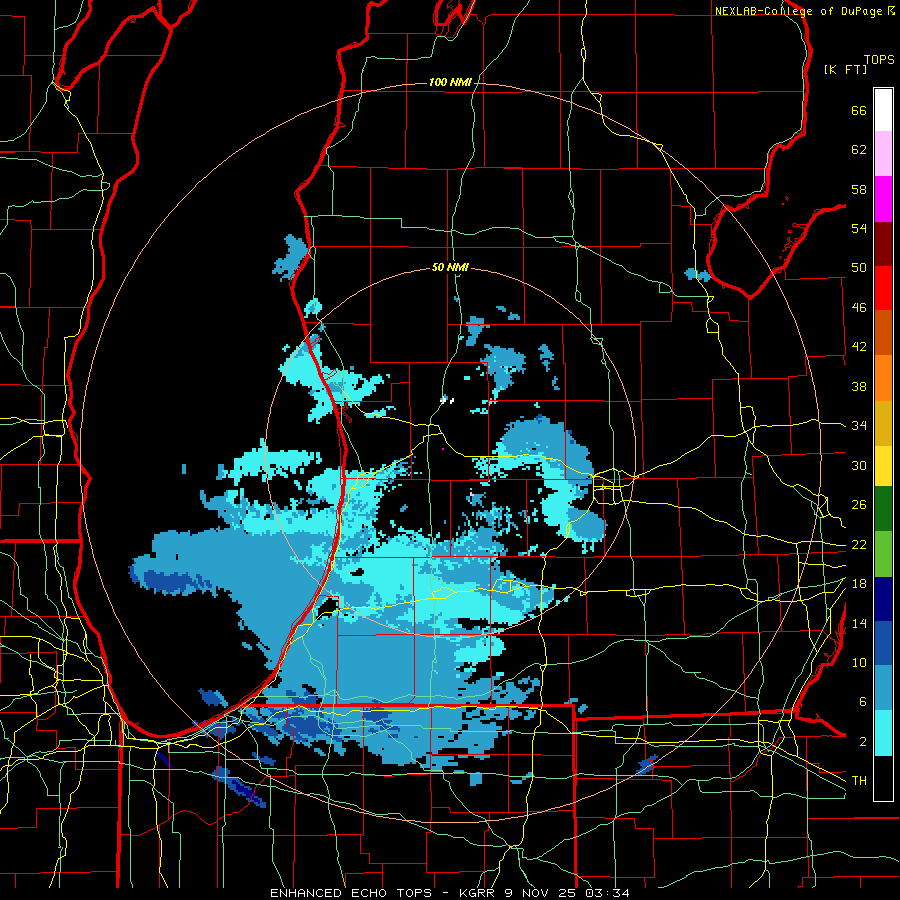The height and width of the screenshot is (900, 900).
Task: Click the "22" legend value
Action: (x=859, y=545)
